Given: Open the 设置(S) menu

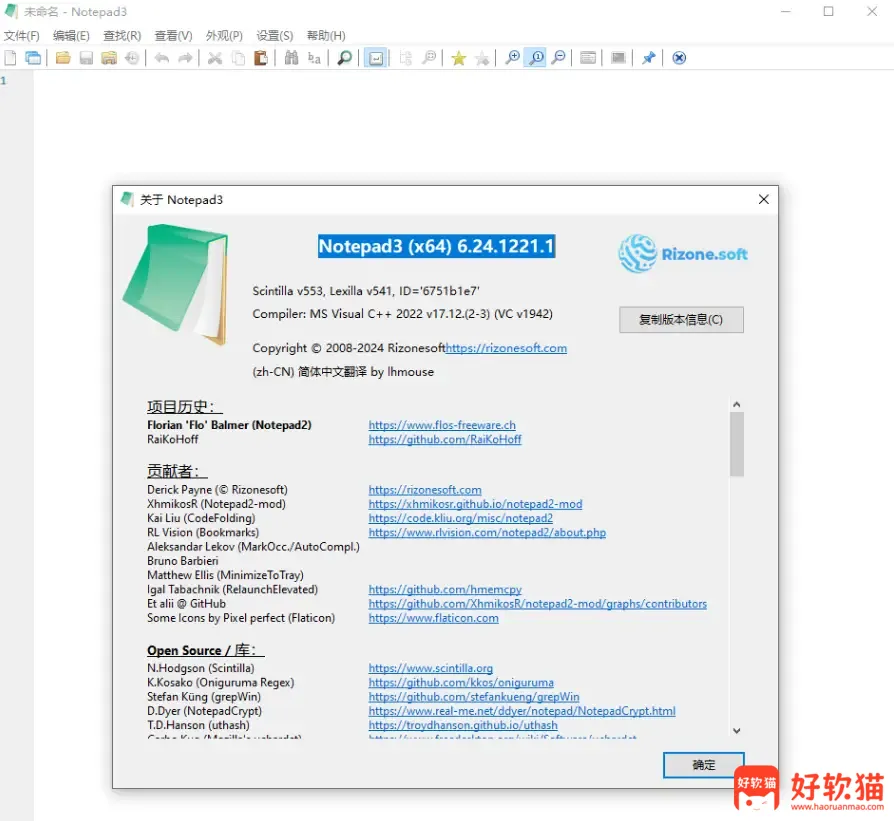Looking at the screenshot, I should 275,35.
